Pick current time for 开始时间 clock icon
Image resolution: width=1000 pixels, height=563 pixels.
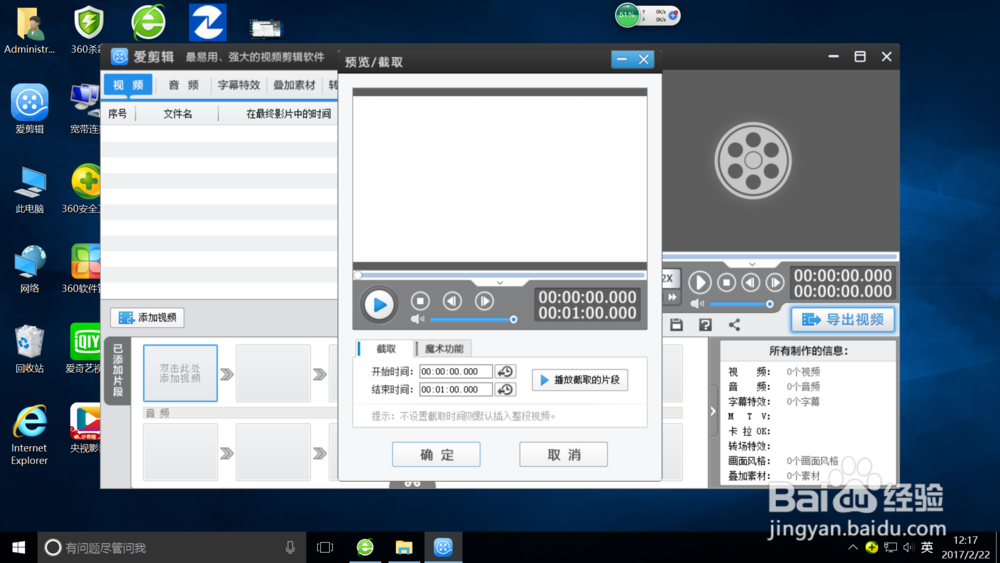(505, 371)
